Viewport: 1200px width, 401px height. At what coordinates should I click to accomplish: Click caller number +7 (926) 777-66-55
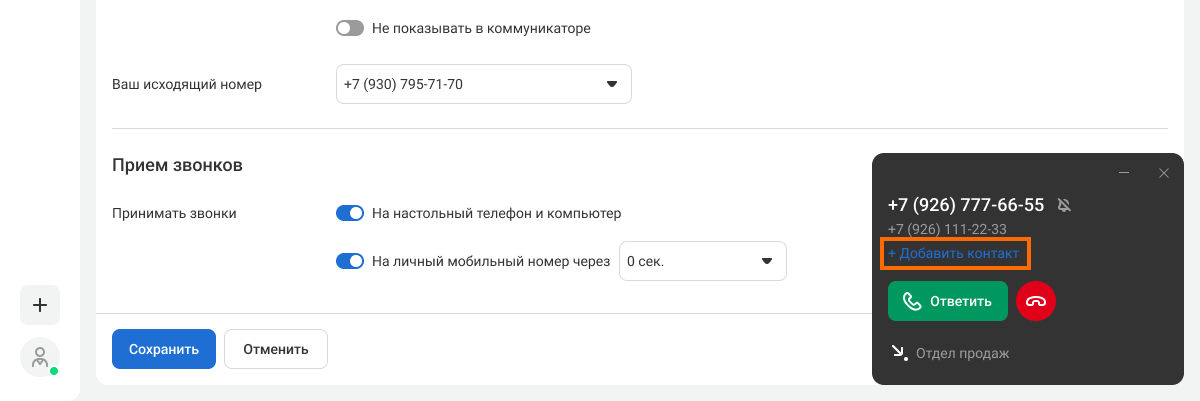point(966,205)
